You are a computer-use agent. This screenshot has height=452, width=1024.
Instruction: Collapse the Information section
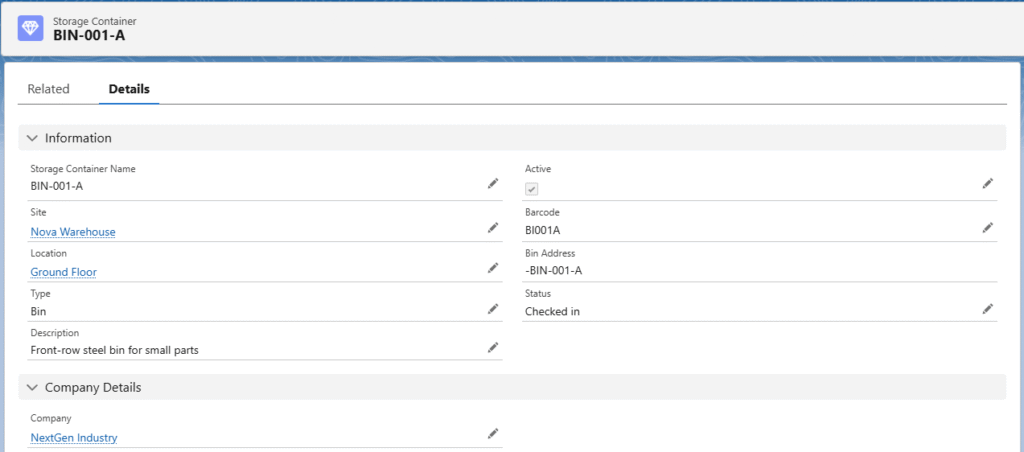pos(33,138)
